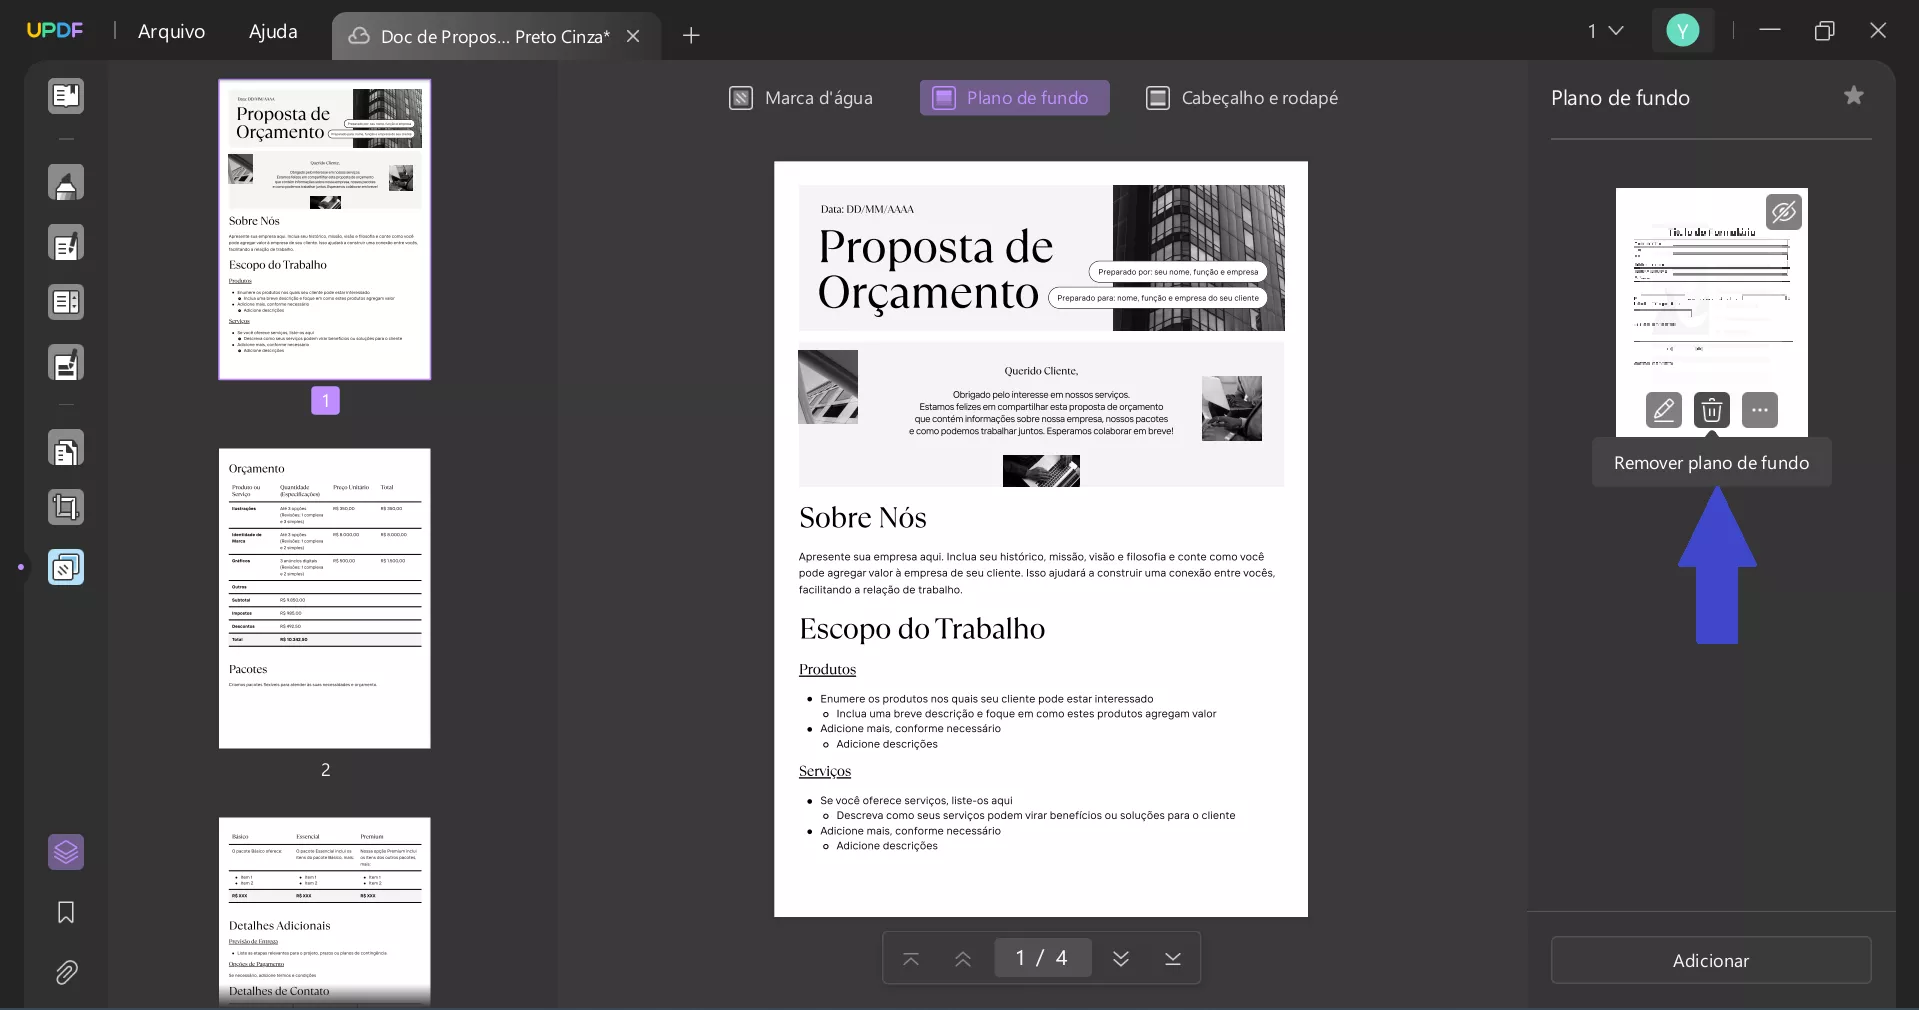Open the Attachments icon in sidebar
The image size is (1919, 1010).
point(65,972)
